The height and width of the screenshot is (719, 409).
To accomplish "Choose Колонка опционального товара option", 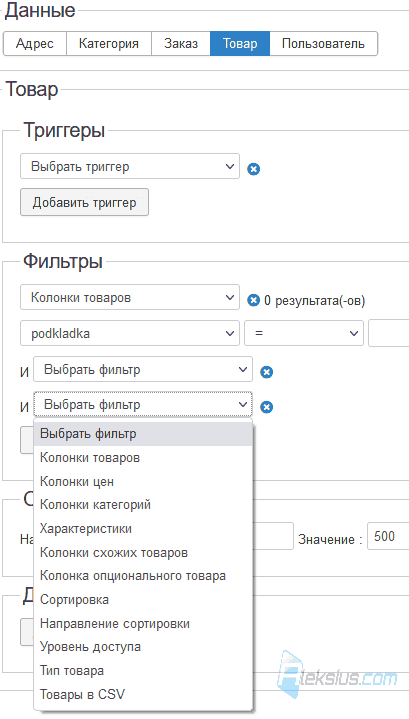I will point(143,575).
